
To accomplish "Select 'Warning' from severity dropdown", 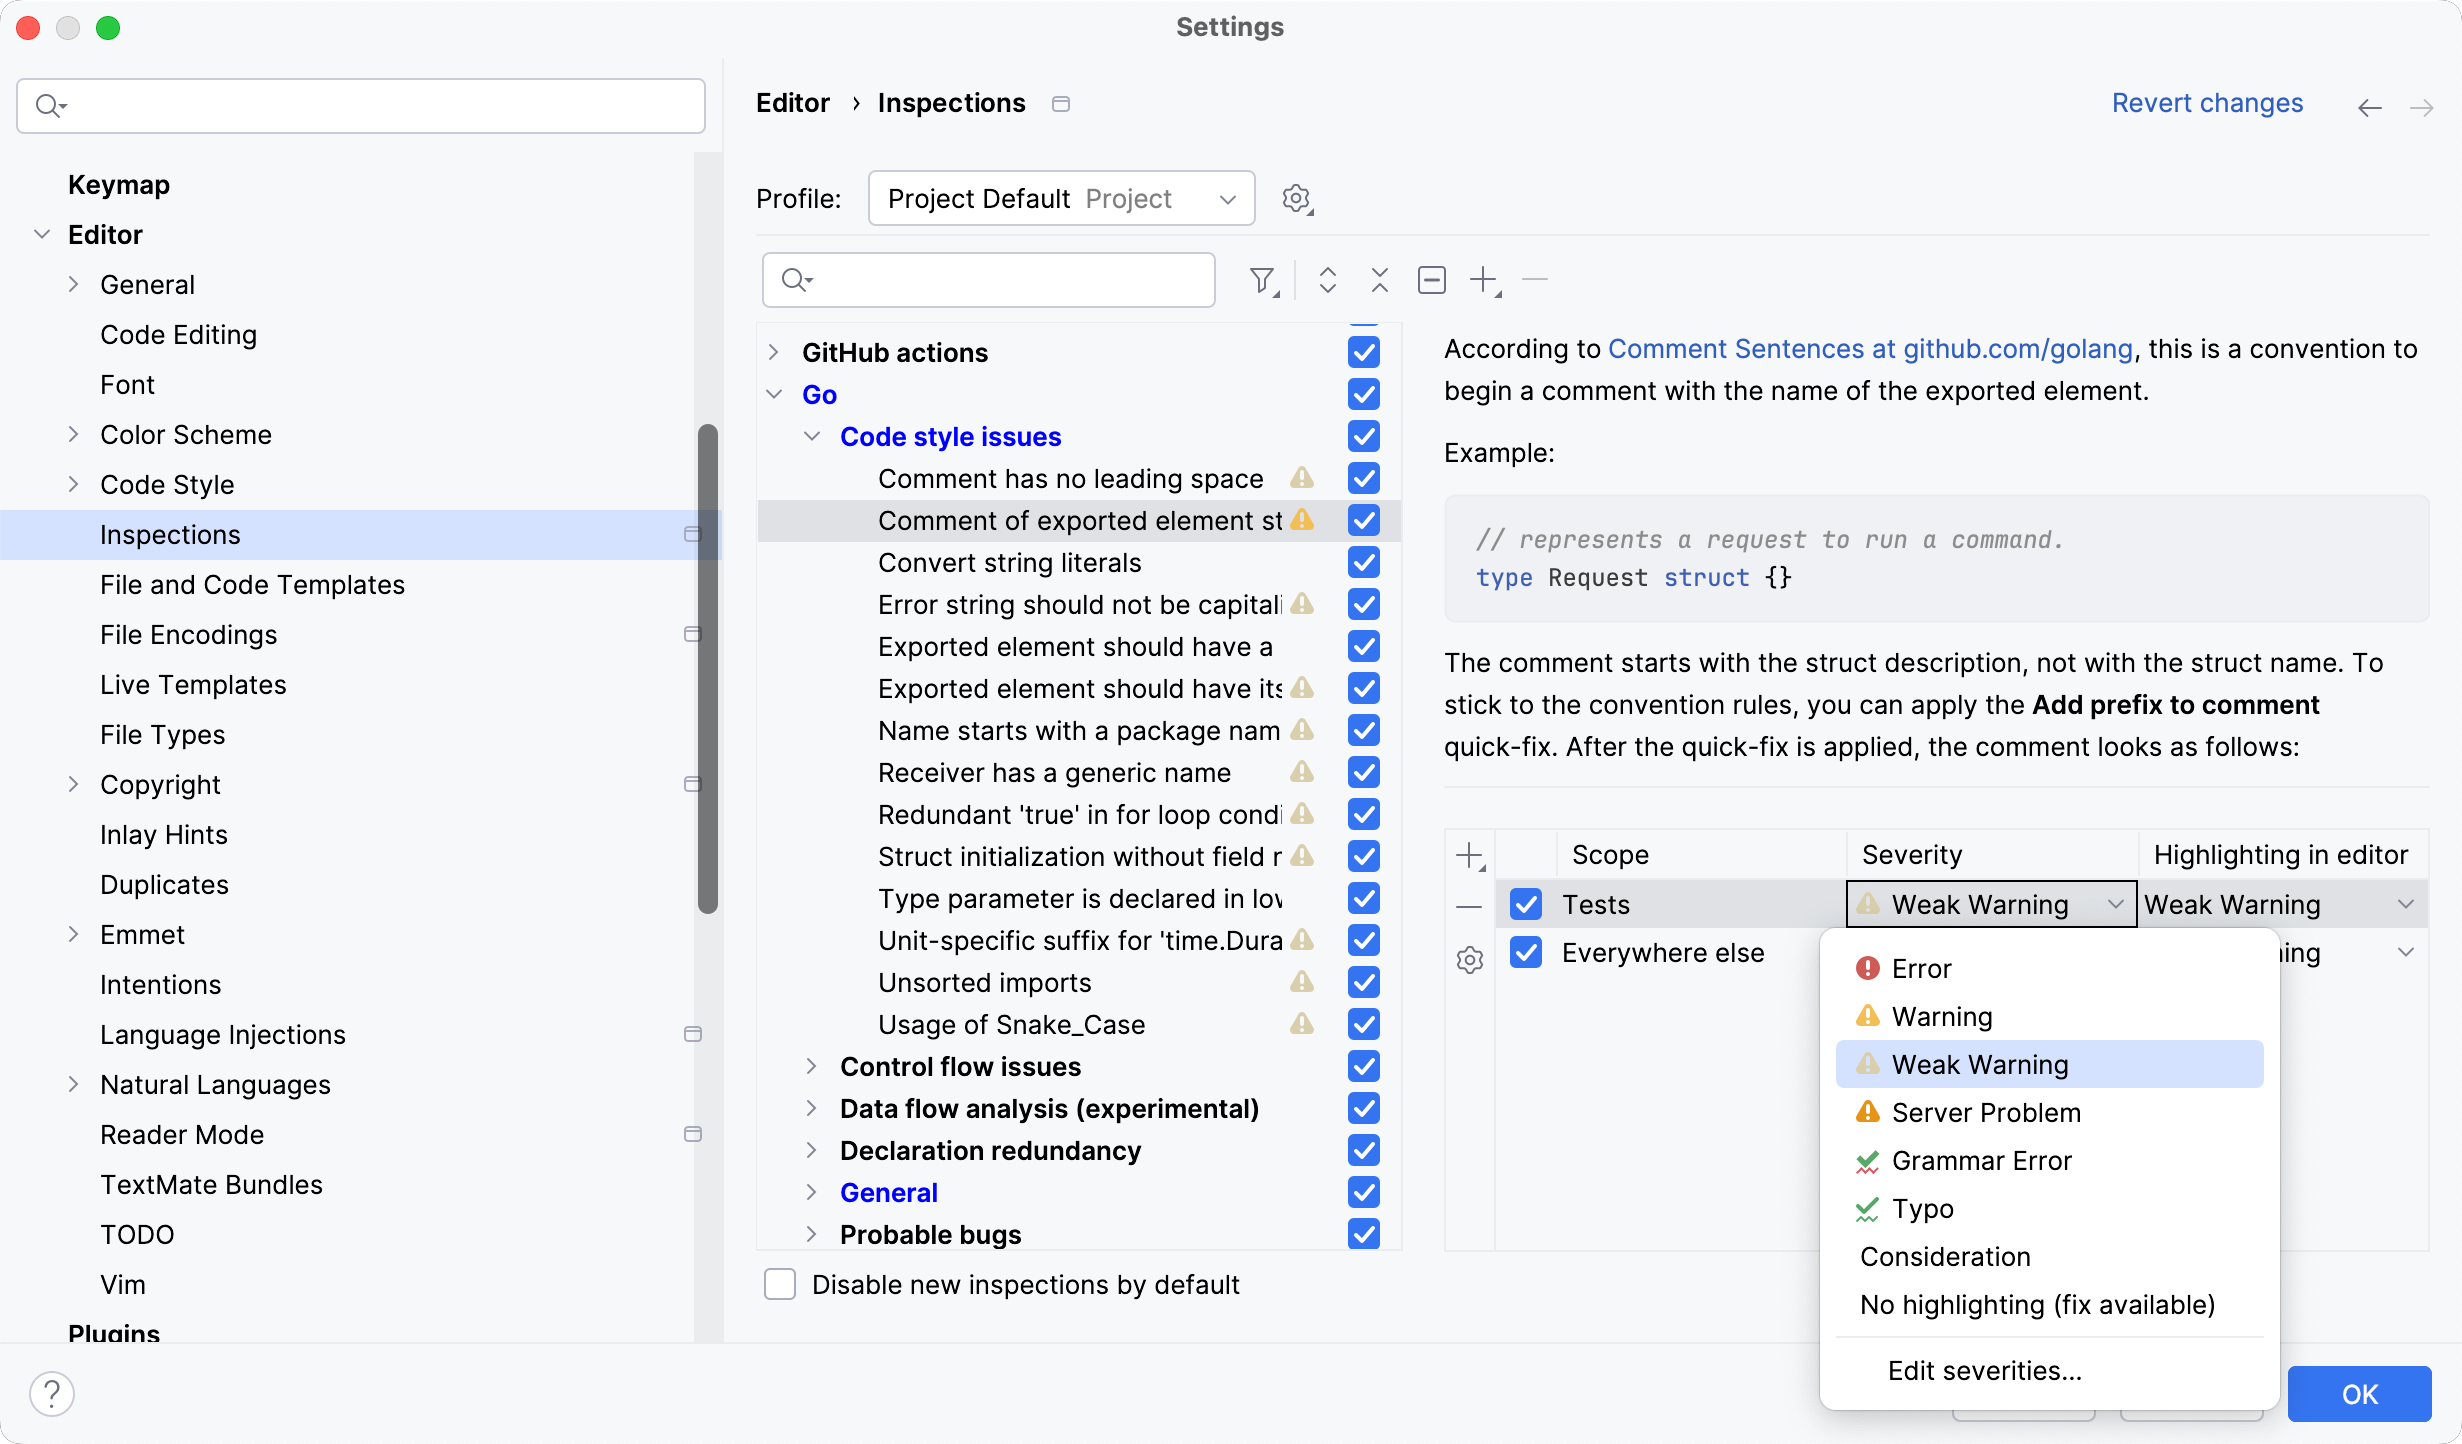I will (1941, 1014).
